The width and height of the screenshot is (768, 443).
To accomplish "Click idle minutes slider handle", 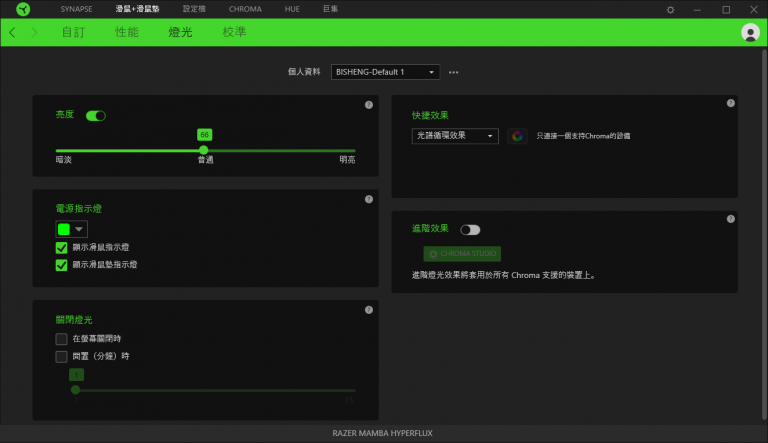I will [x=75, y=390].
